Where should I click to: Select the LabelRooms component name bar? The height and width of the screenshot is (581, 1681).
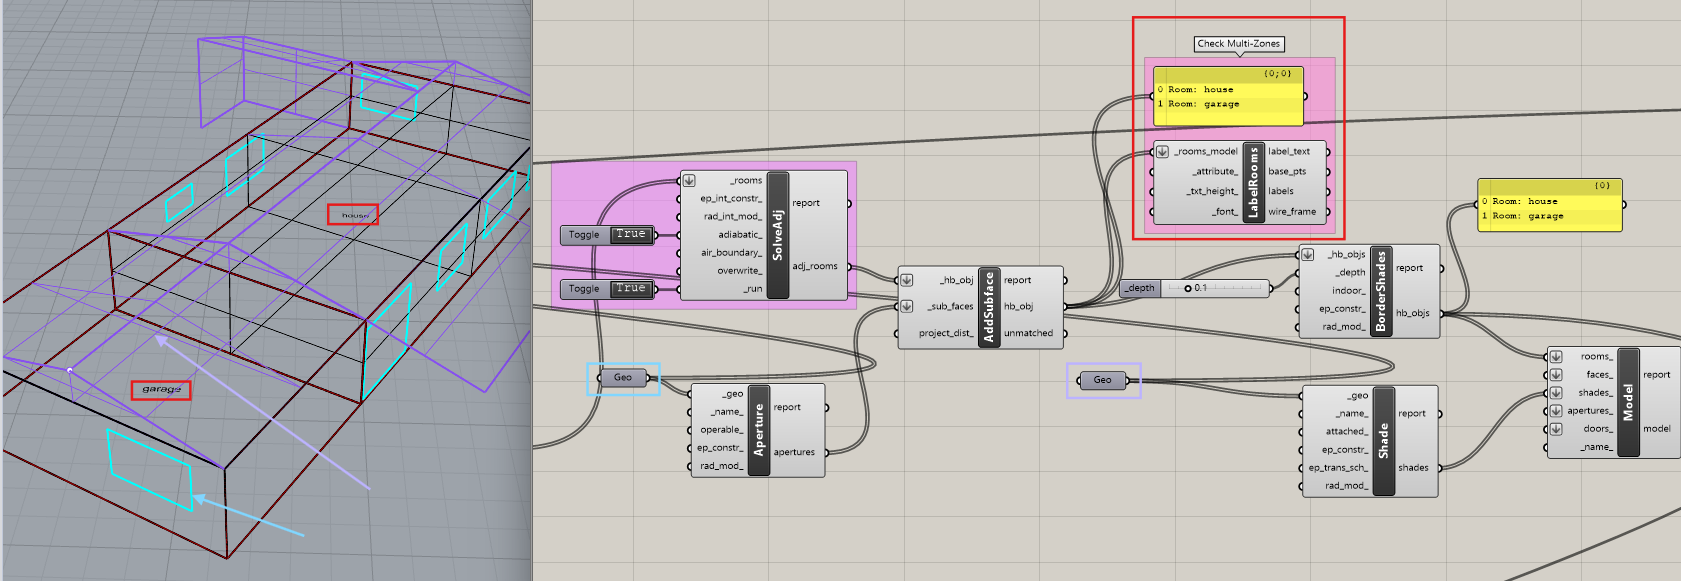tap(1254, 181)
